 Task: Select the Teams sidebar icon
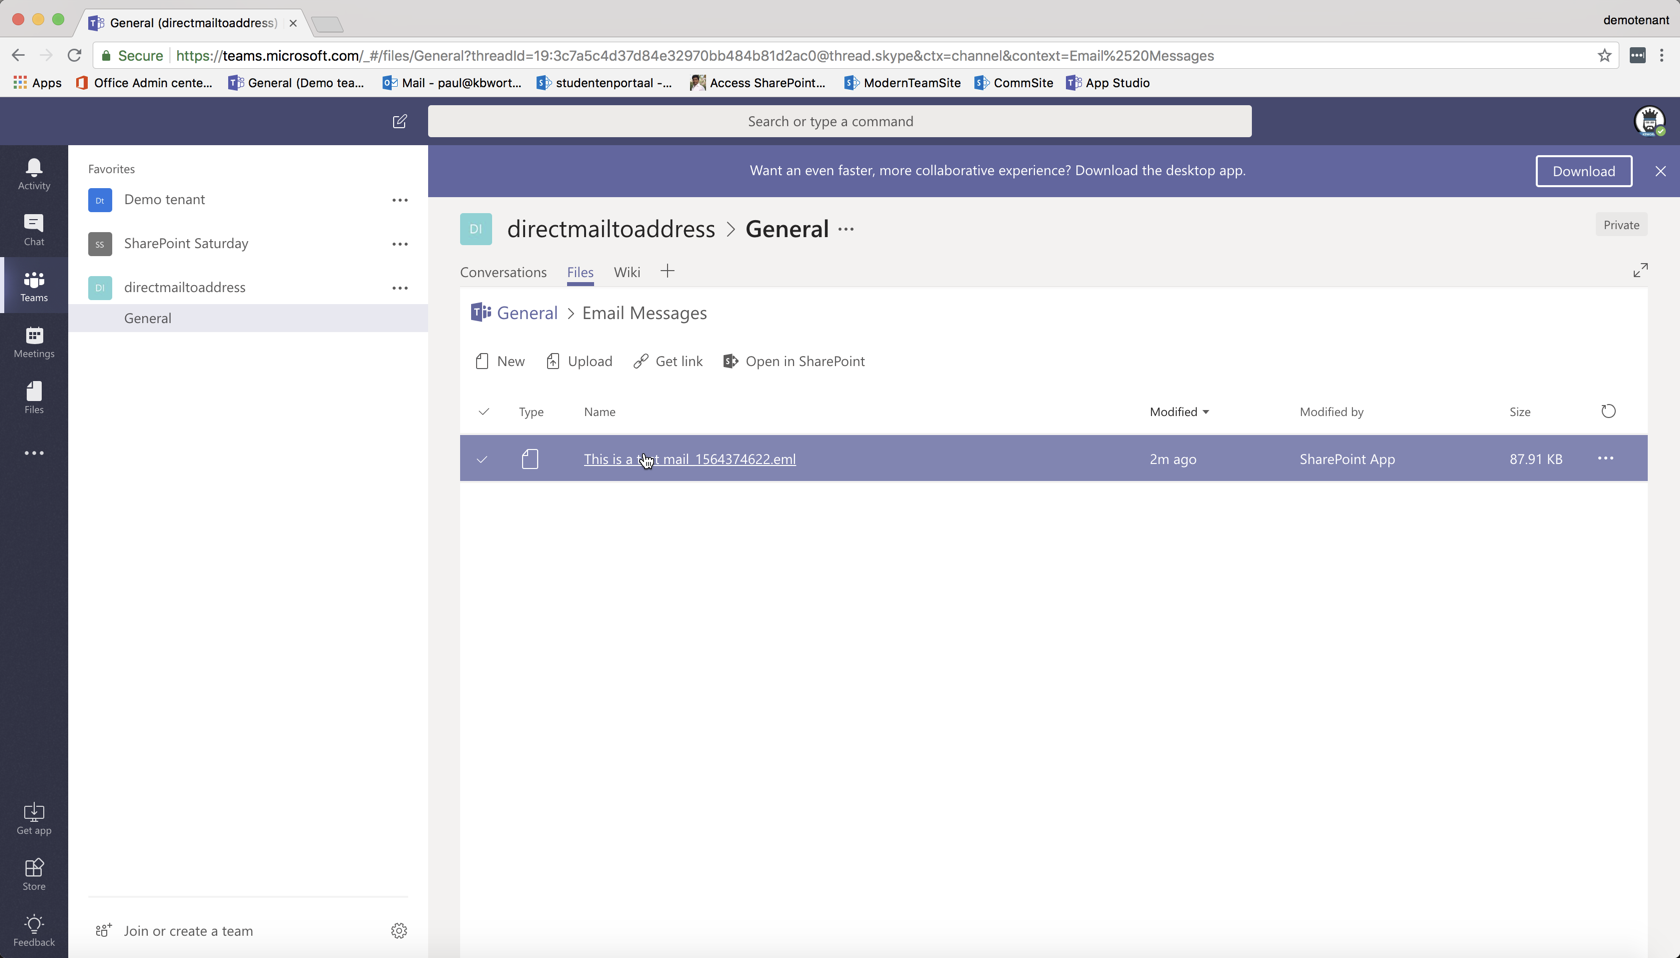[34, 285]
